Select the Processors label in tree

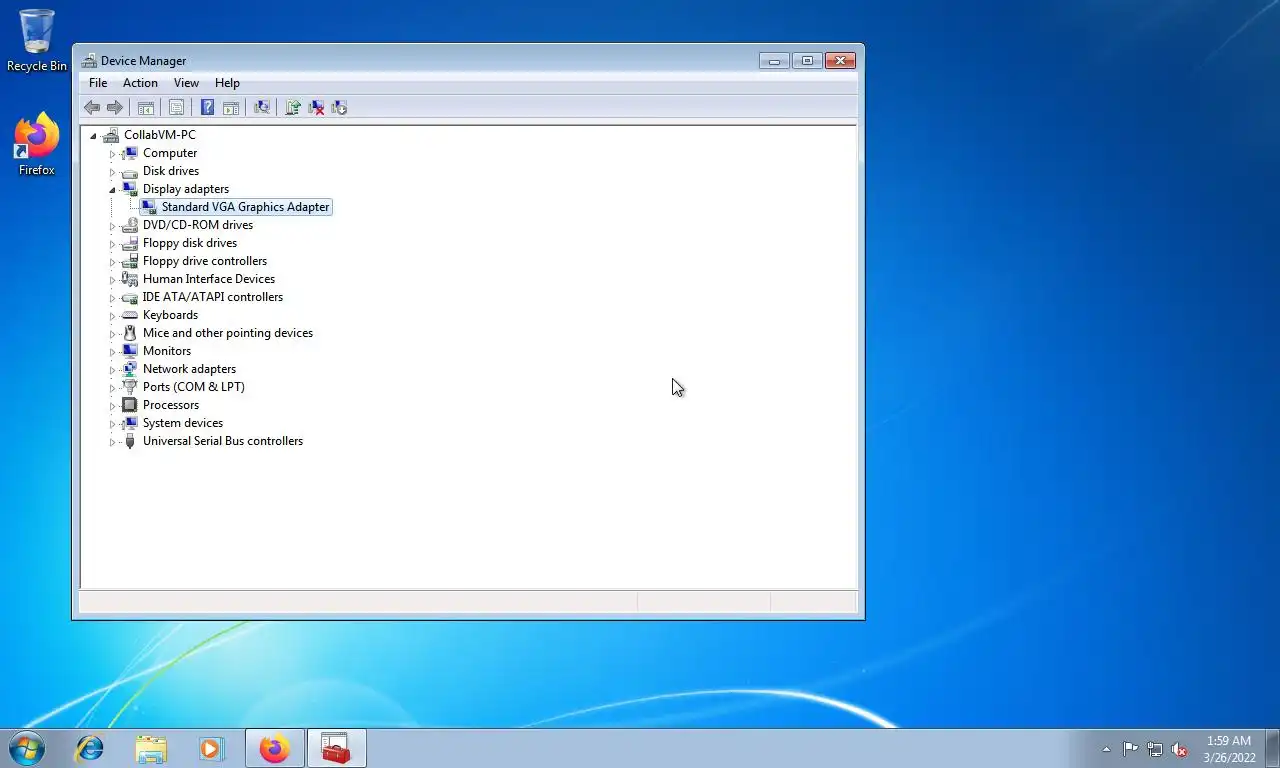(171, 405)
